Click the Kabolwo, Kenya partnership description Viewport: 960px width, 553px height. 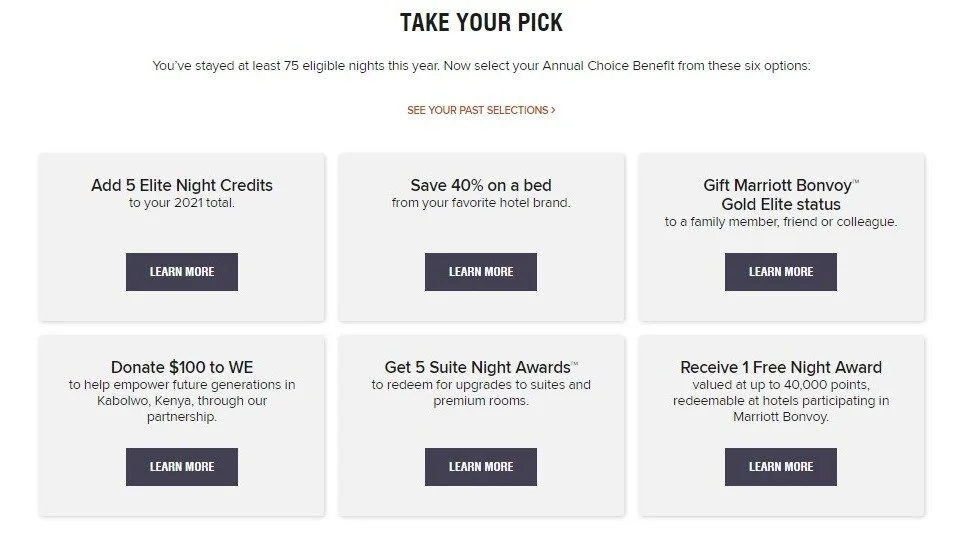181,401
